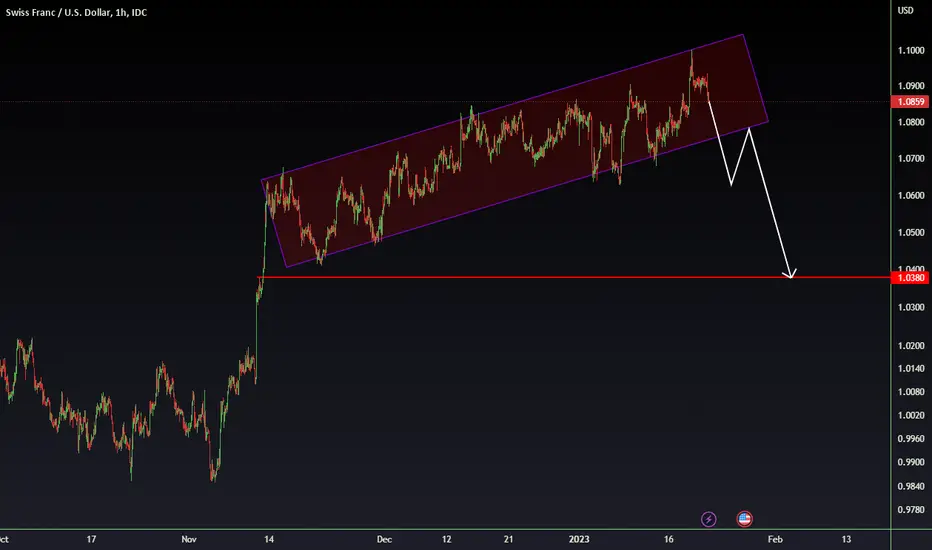Screen dimensions: 932x550
Task: Click the 17 date label on the time axis
Action: [x=91, y=539]
